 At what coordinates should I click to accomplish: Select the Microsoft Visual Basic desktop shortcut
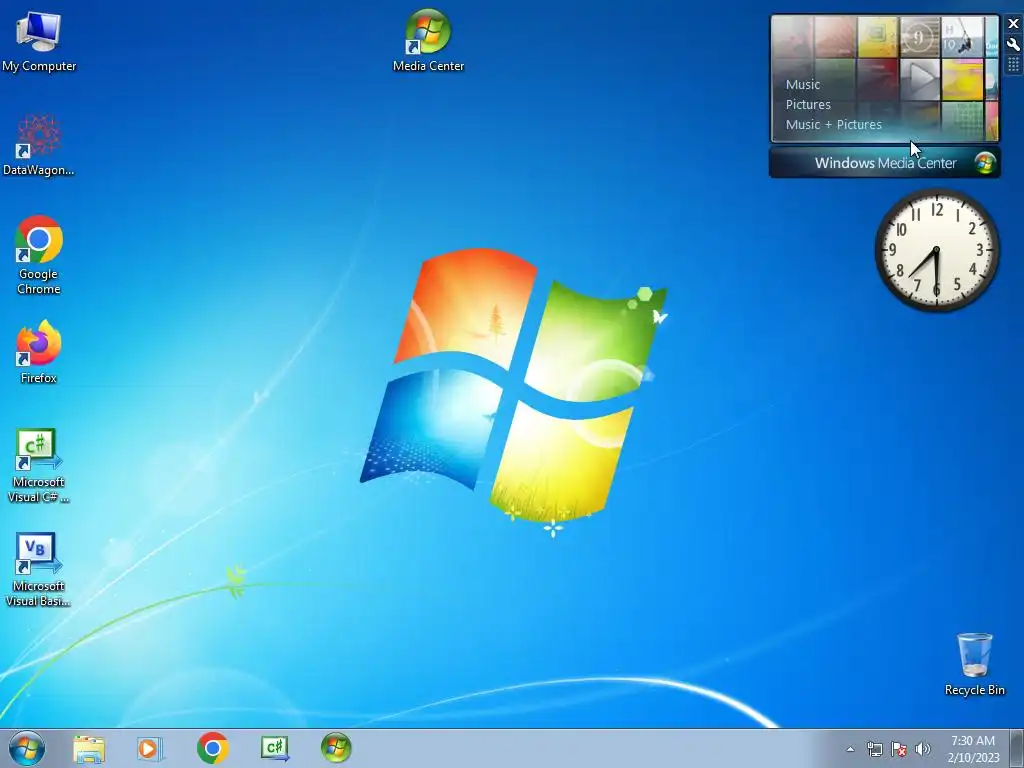click(x=39, y=570)
